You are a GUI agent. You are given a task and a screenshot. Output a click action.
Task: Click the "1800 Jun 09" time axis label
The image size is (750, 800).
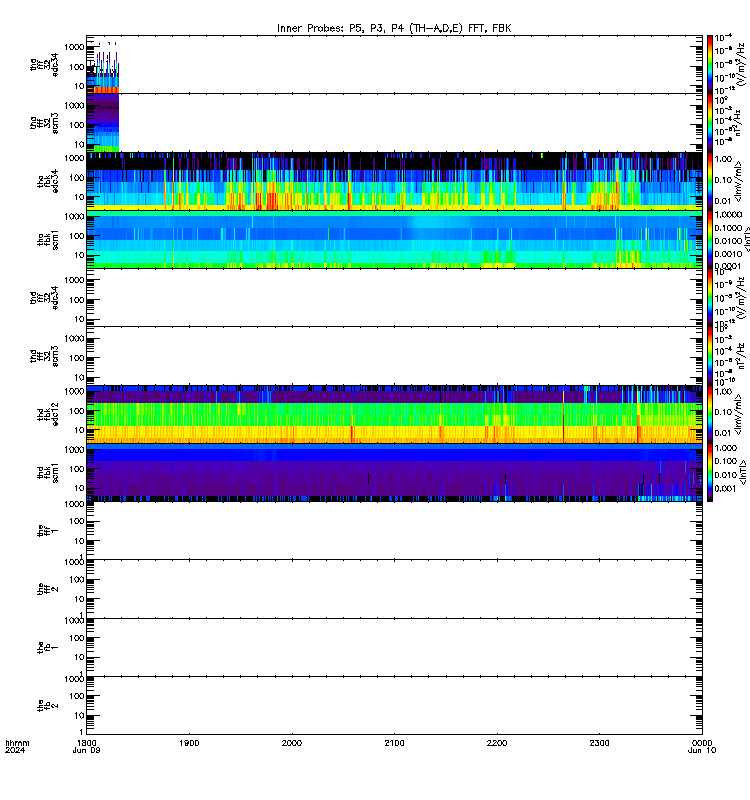coord(86,746)
